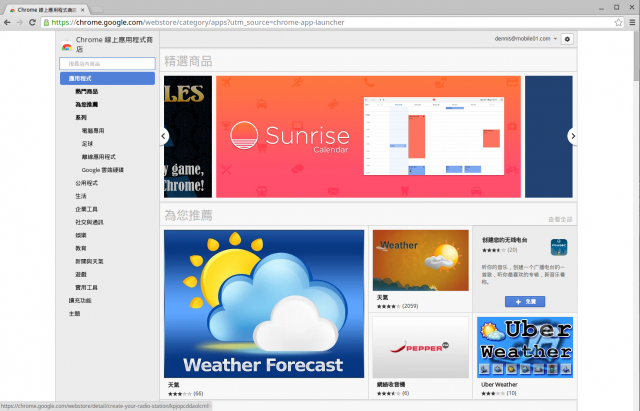Open 新聞與天氣 category
The width and height of the screenshot is (640, 411).
(89, 261)
